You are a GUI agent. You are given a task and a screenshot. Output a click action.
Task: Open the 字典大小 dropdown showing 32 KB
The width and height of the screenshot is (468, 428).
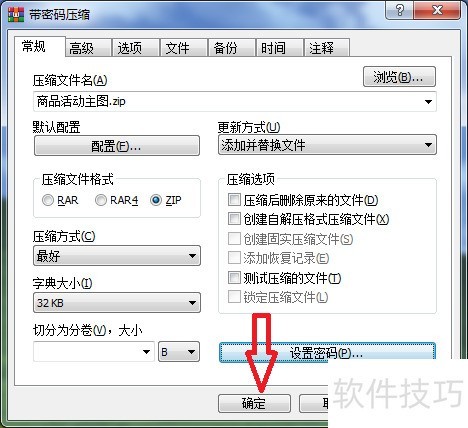pyautogui.click(x=117, y=303)
